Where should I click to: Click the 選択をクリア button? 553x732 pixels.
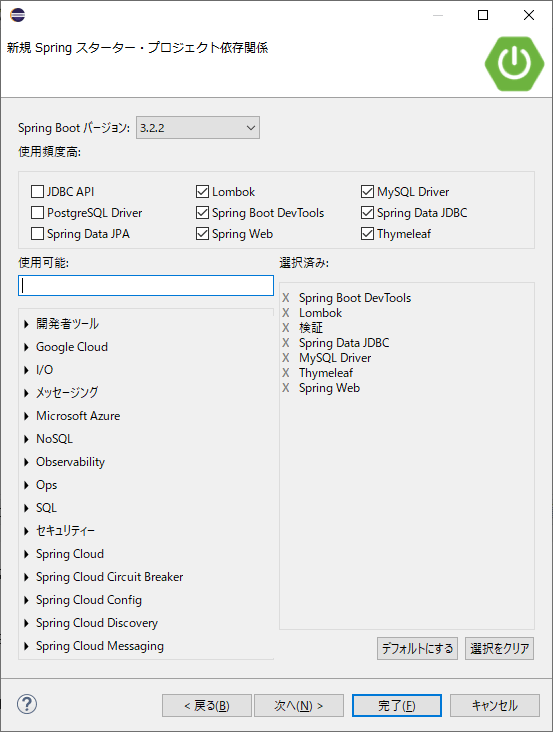pyautogui.click(x=499, y=648)
